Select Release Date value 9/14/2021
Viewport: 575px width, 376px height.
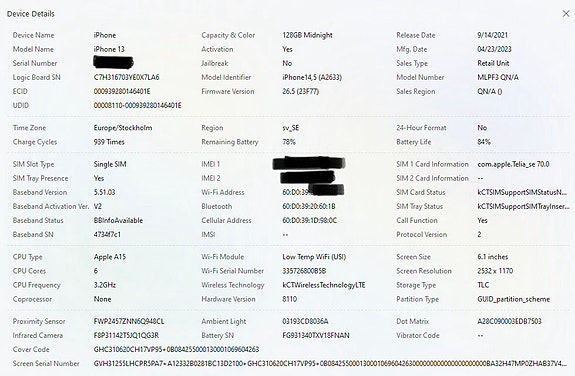(x=492, y=35)
